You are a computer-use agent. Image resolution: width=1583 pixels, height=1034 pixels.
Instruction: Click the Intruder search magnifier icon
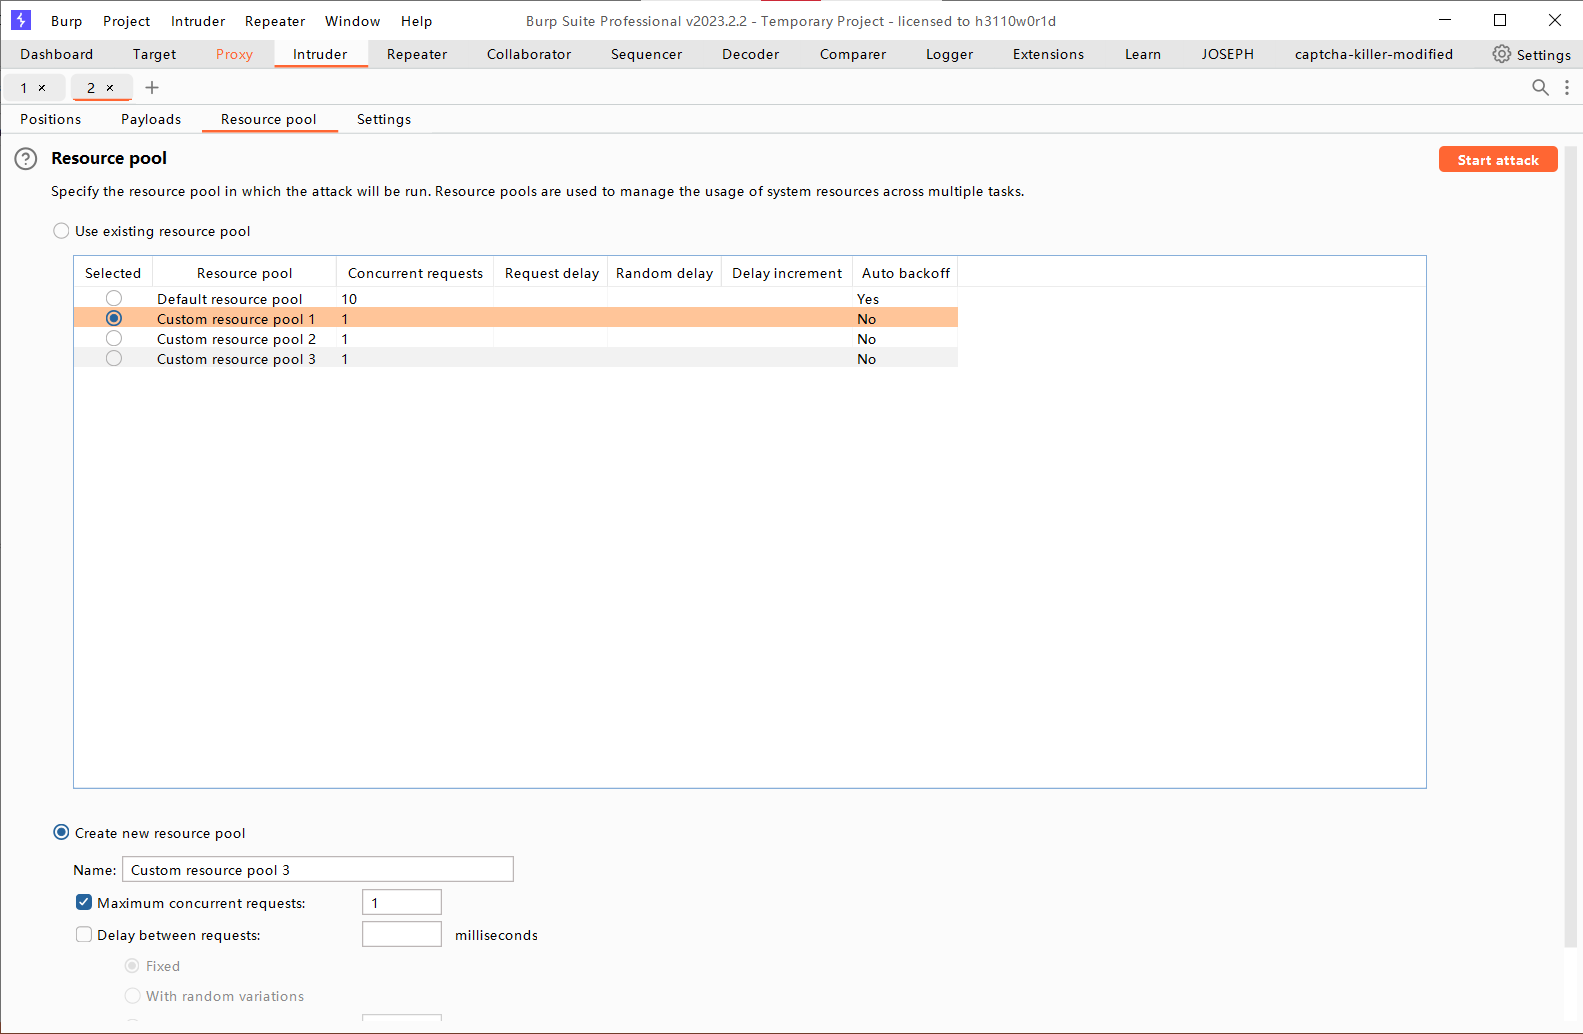pyautogui.click(x=1540, y=88)
